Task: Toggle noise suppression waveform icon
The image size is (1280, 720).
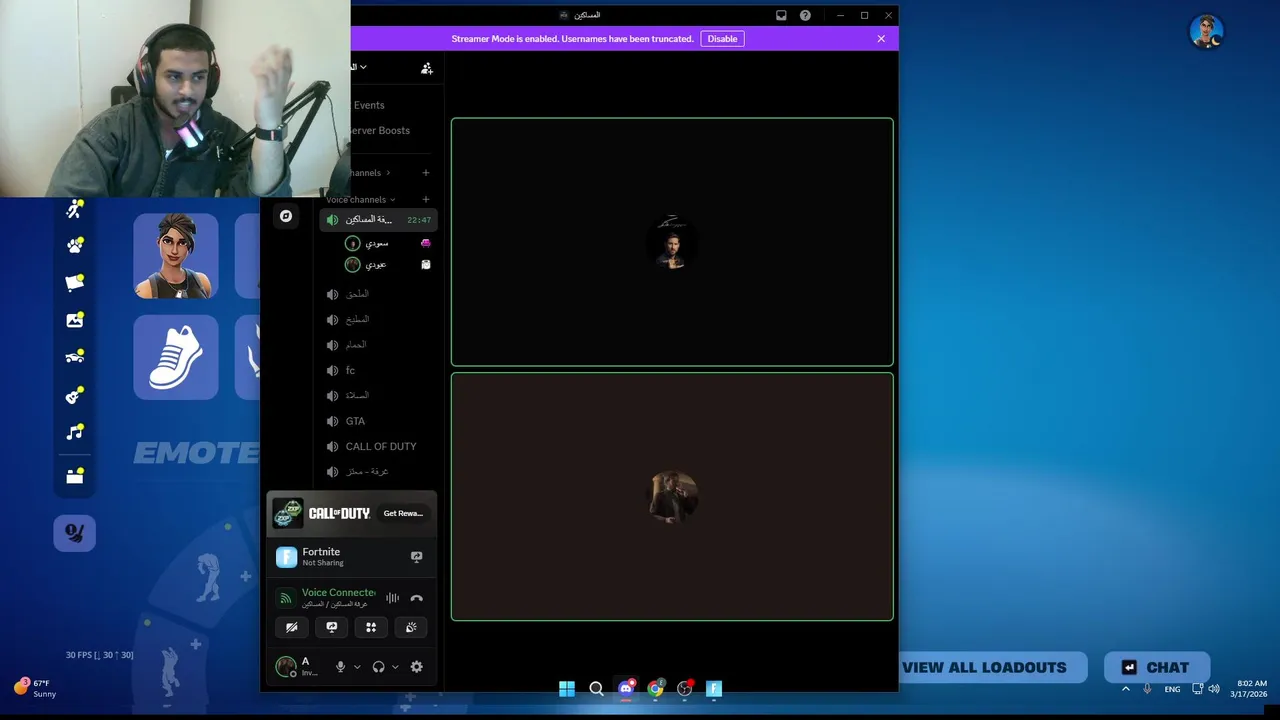Action: pyautogui.click(x=392, y=598)
